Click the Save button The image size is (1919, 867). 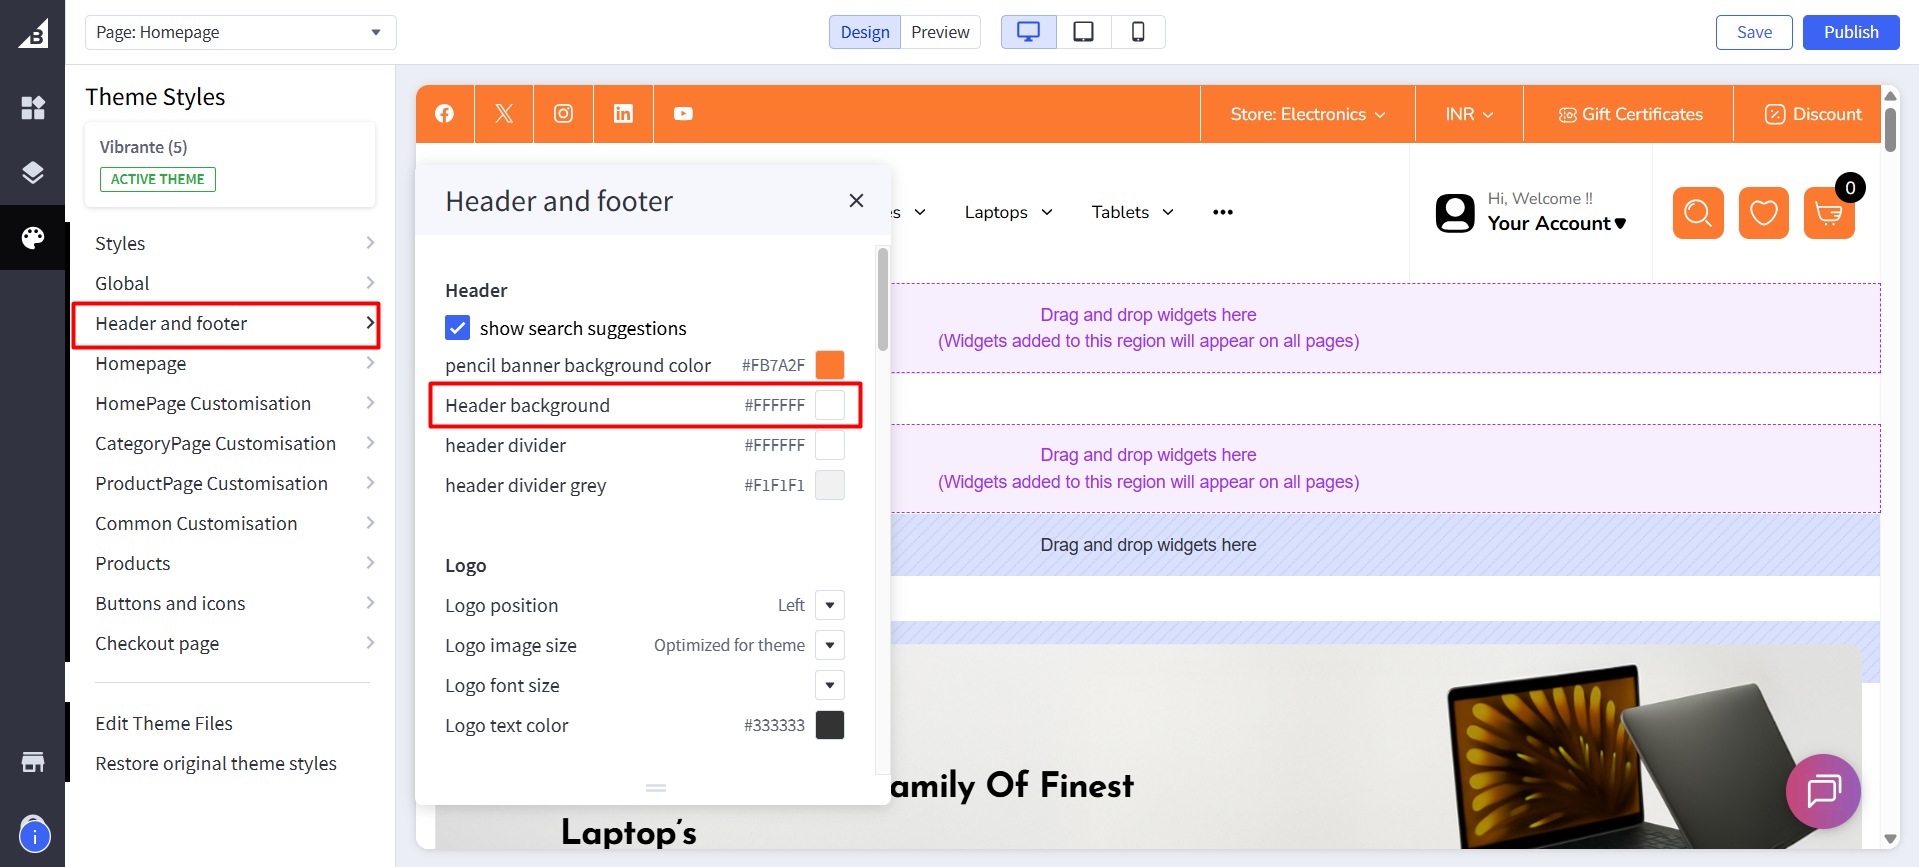point(1754,32)
